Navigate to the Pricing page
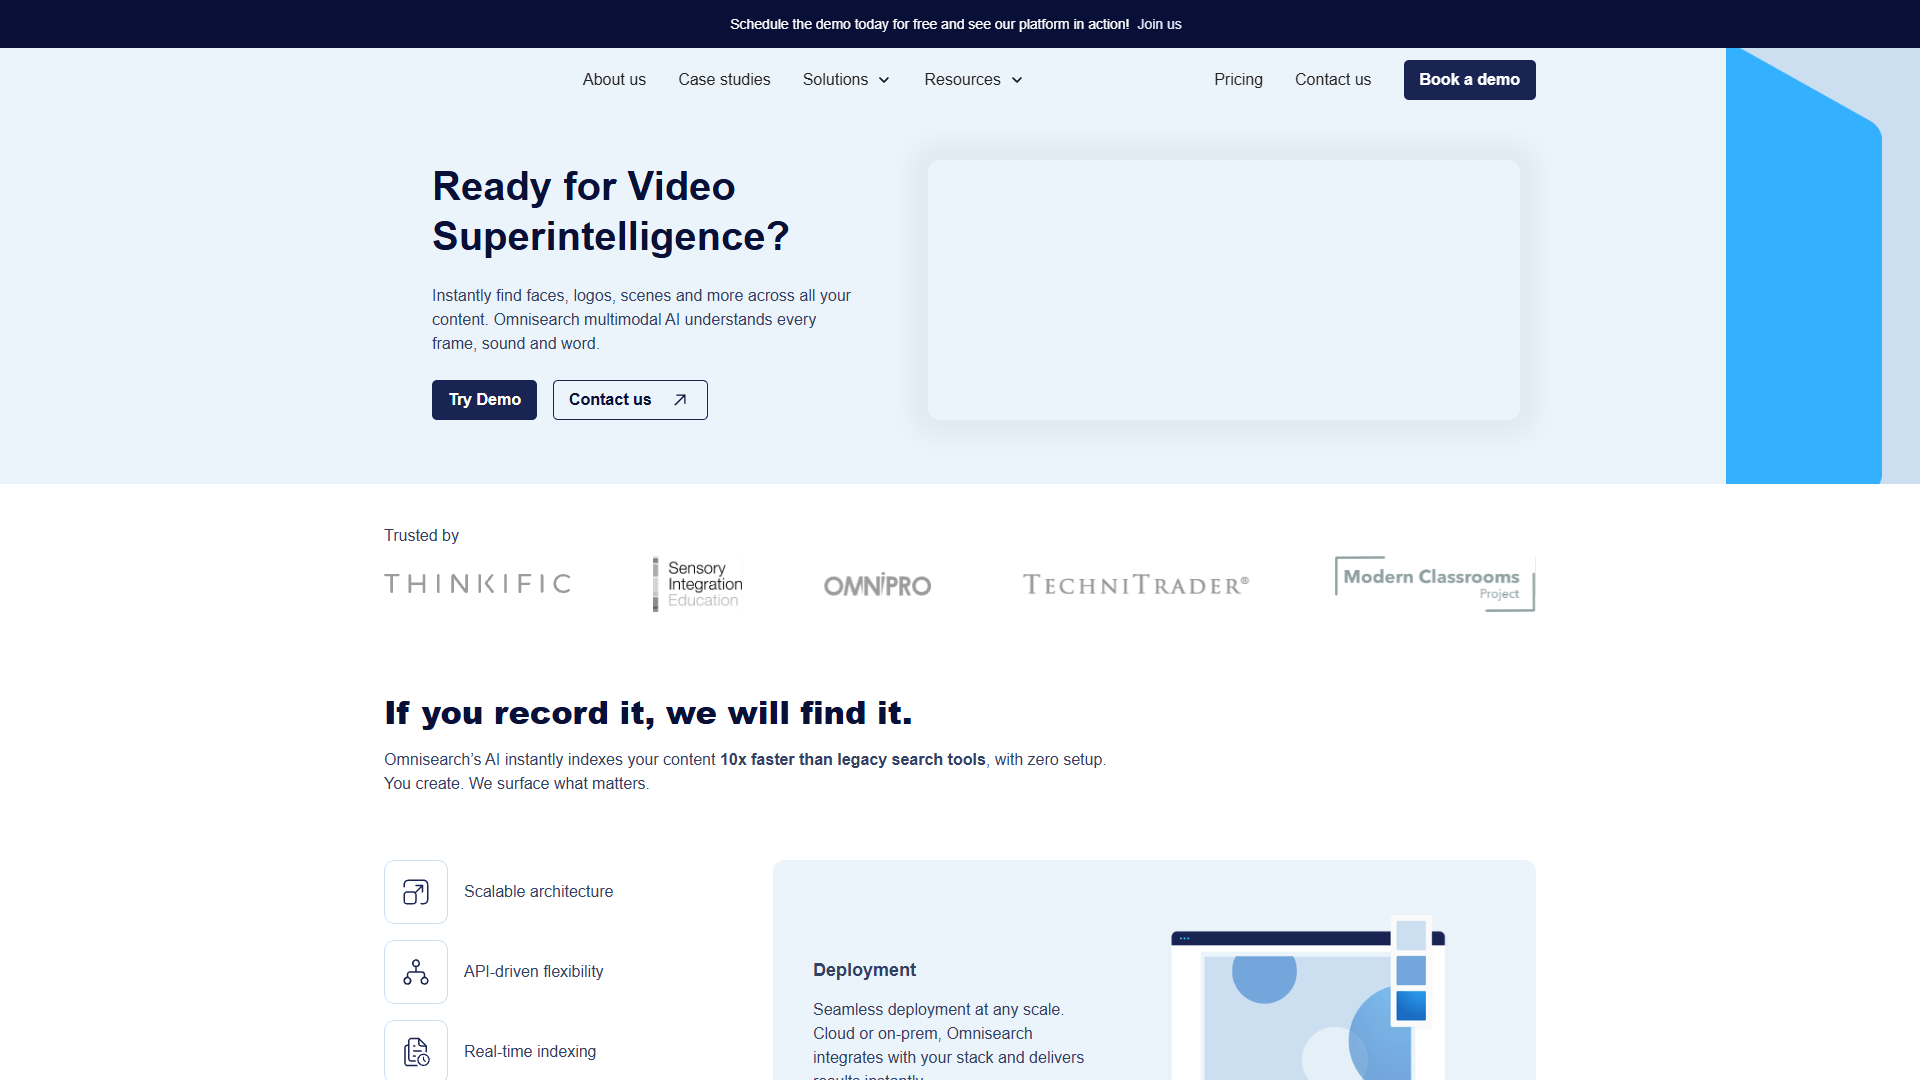The width and height of the screenshot is (1920, 1080). coord(1238,80)
